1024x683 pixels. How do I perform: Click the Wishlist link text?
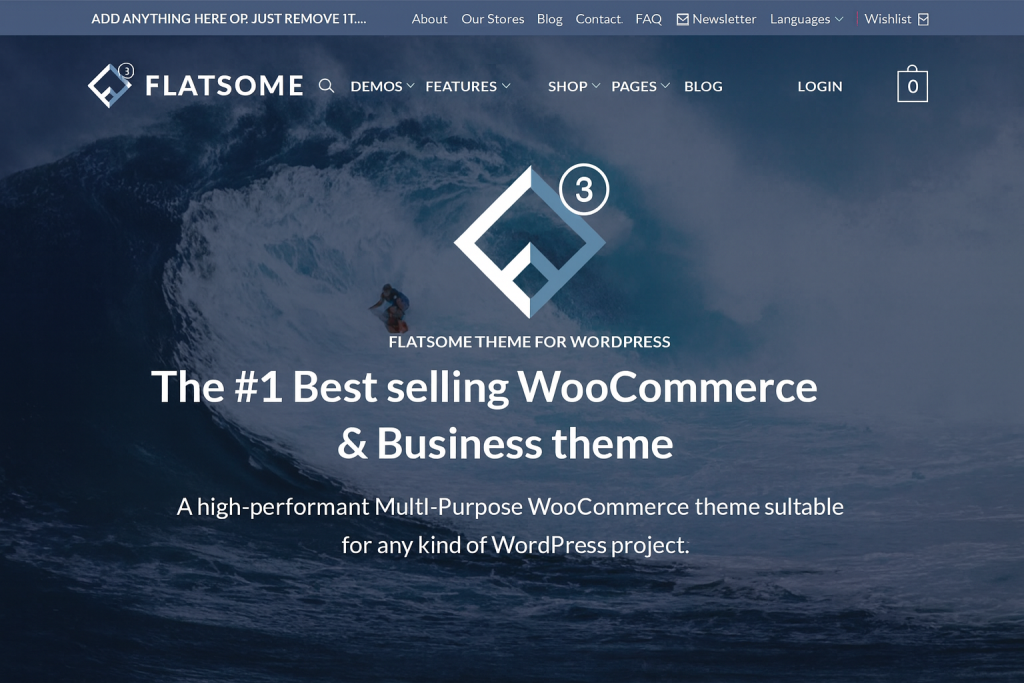tap(888, 19)
